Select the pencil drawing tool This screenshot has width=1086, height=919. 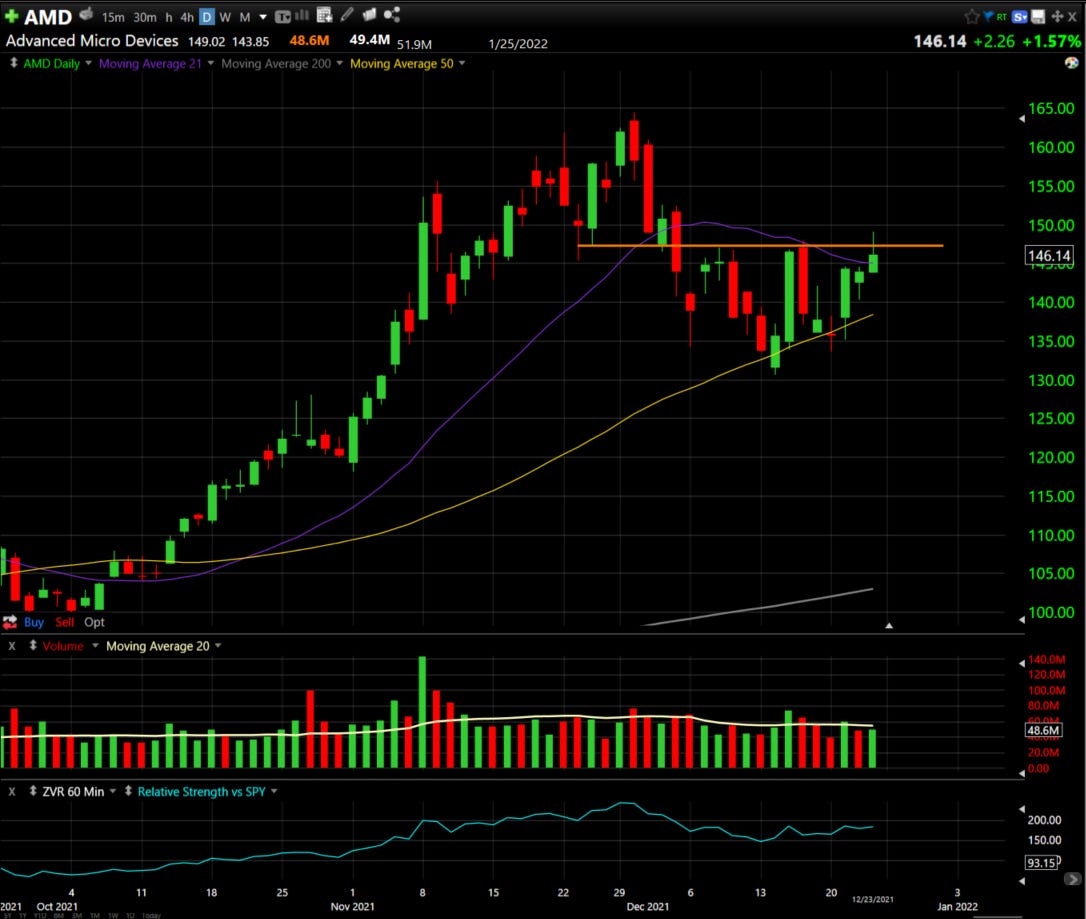click(347, 15)
